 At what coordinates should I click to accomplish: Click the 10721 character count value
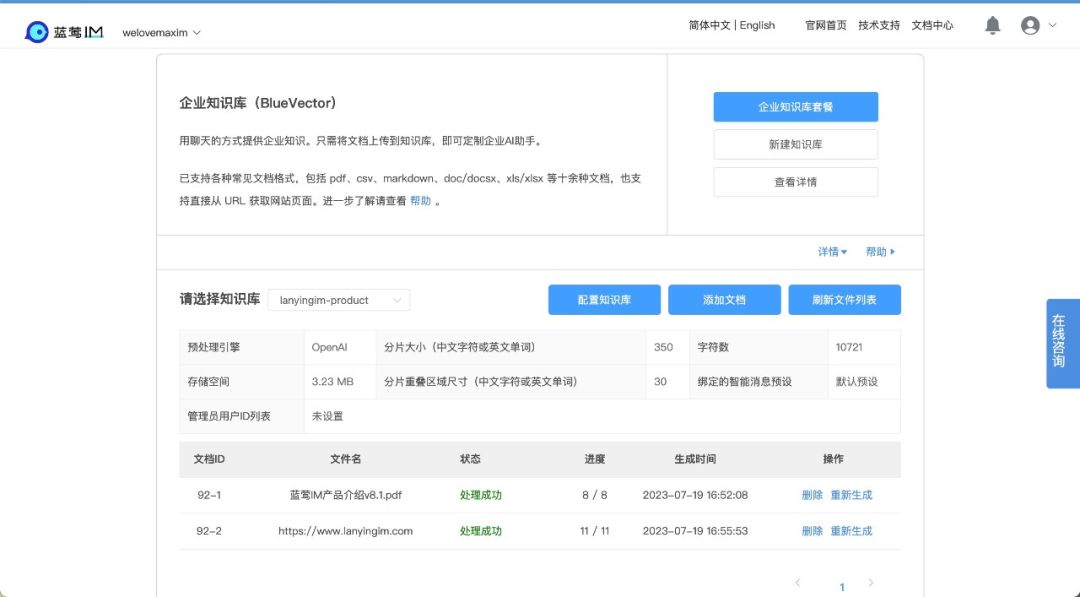849,347
